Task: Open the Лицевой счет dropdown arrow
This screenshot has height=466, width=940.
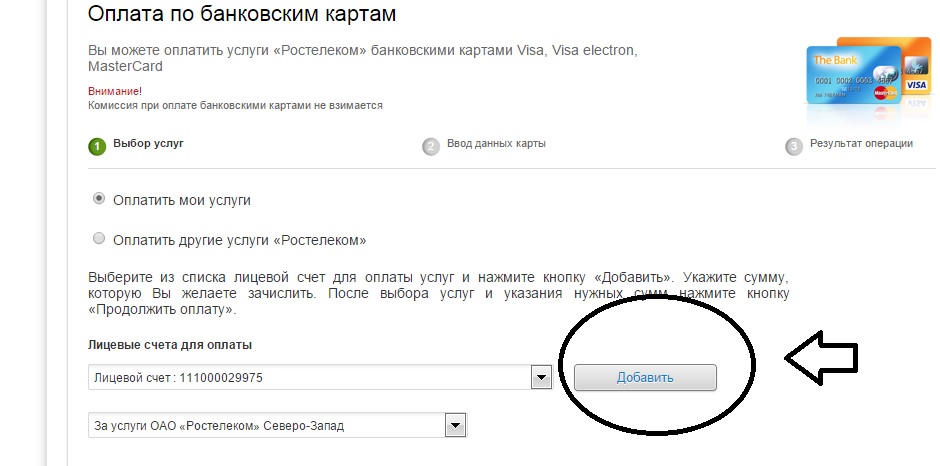Action: click(541, 378)
